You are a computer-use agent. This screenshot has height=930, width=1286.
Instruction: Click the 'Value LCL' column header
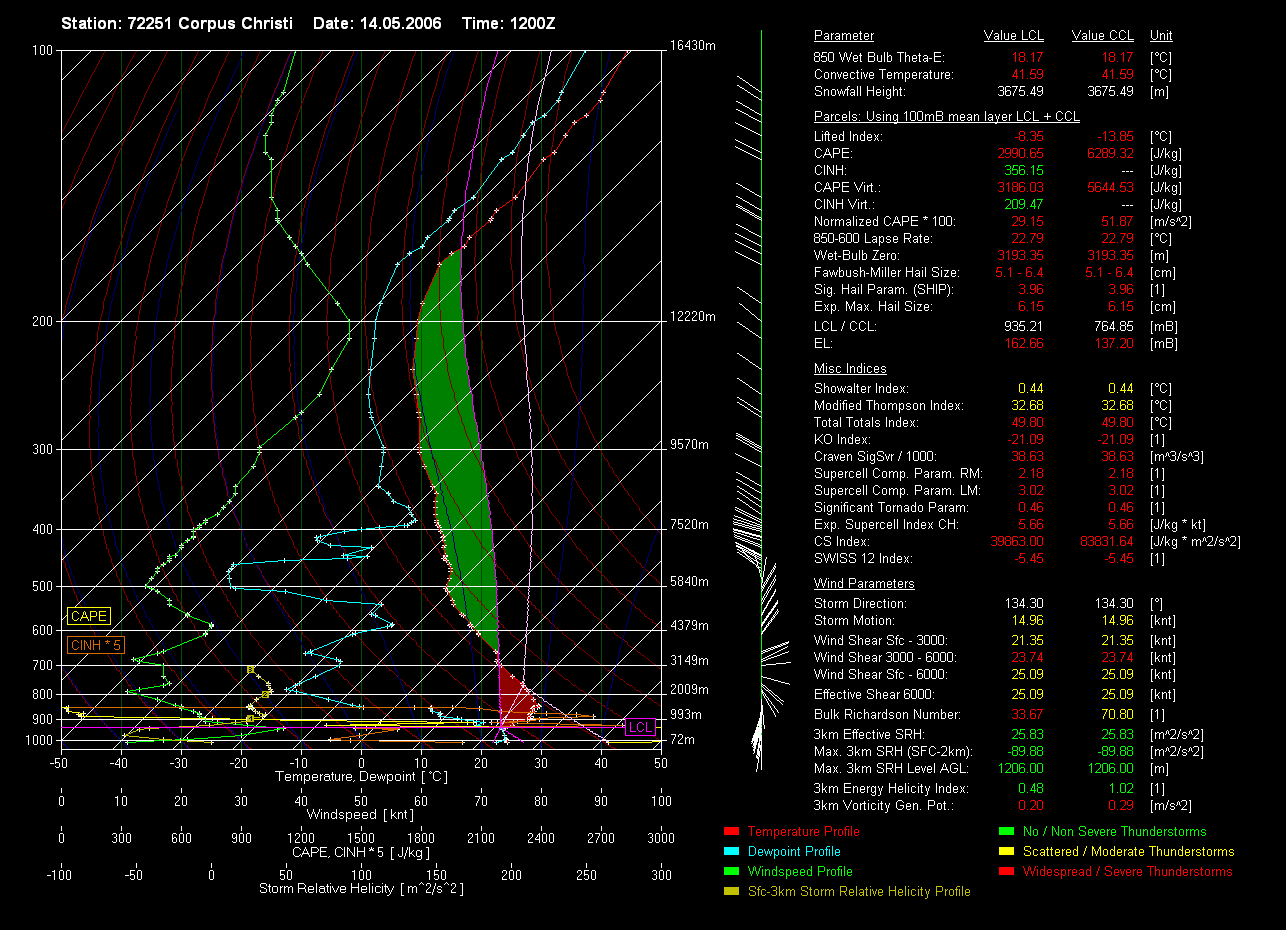1014,36
